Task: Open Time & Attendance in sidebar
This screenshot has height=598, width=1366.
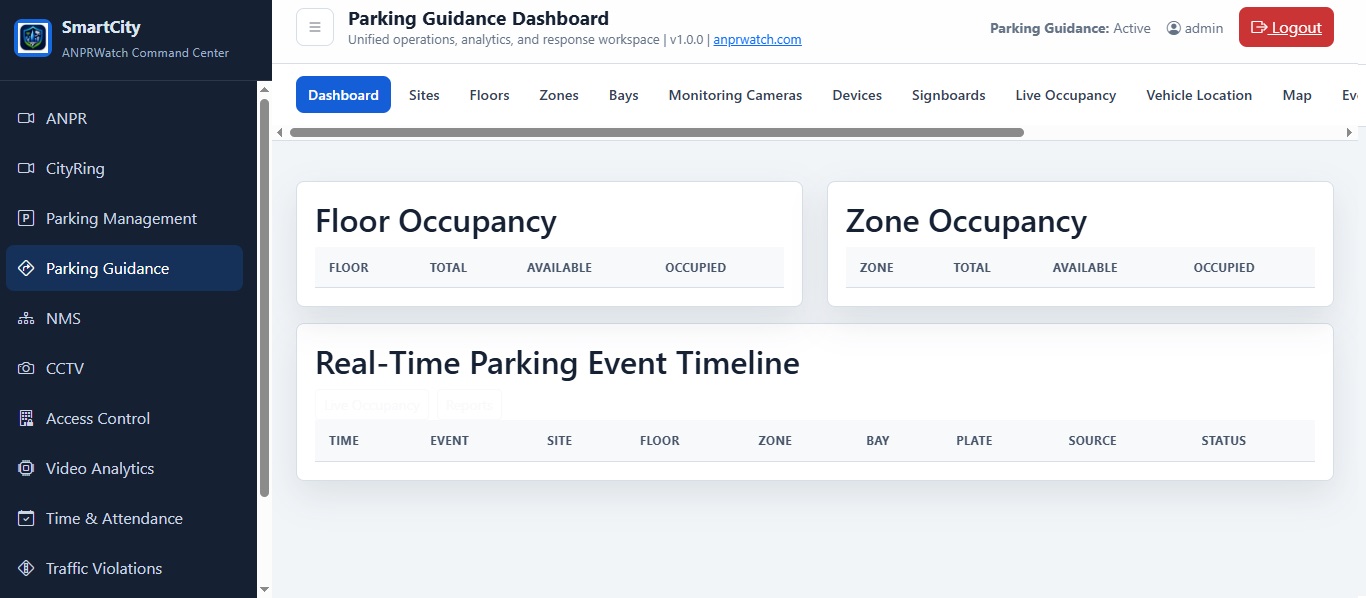Action: pos(124,518)
